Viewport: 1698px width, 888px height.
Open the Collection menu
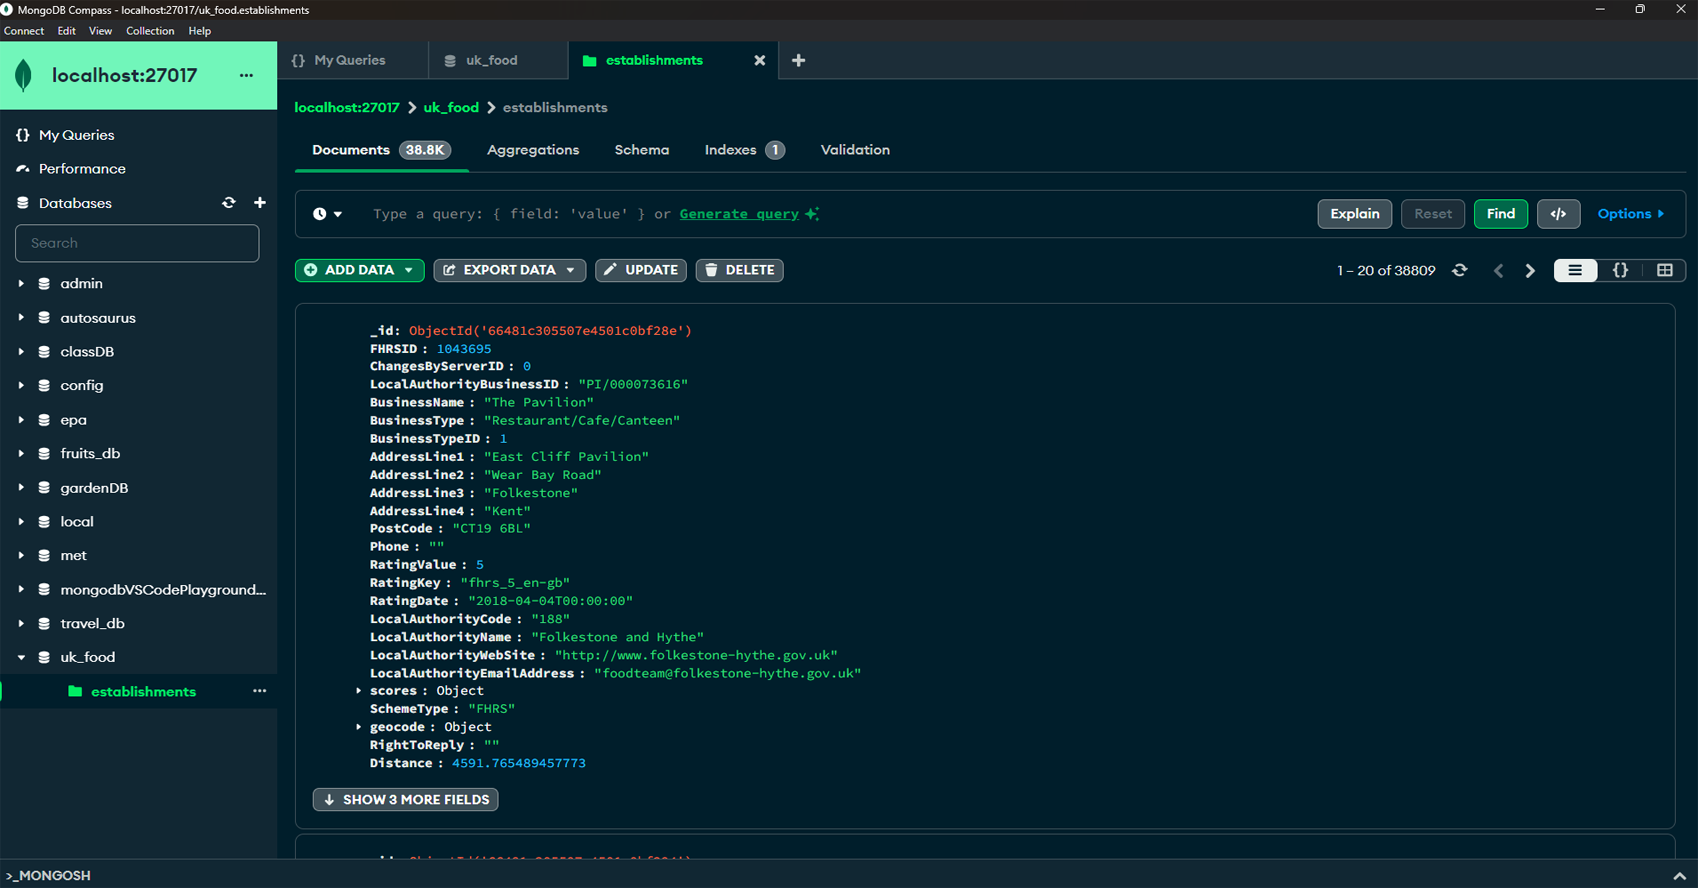pyautogui.click(x=150, y=31)
